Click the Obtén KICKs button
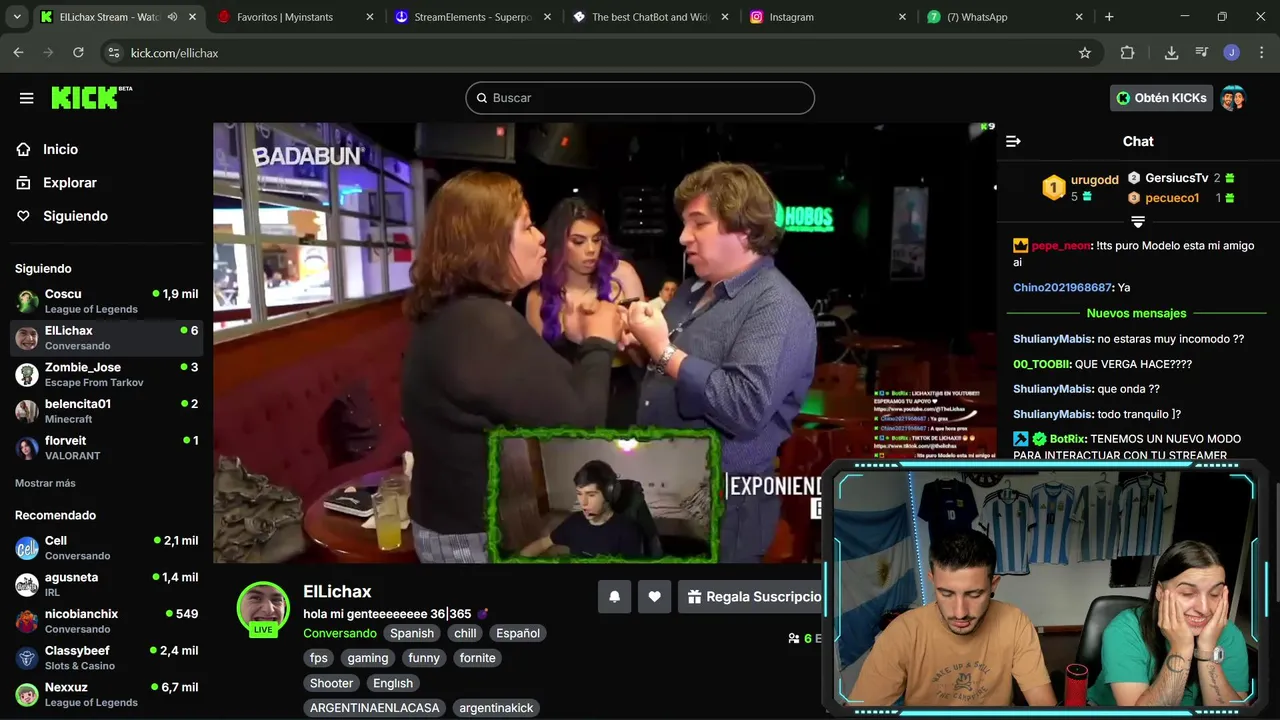 (1161, 98)
